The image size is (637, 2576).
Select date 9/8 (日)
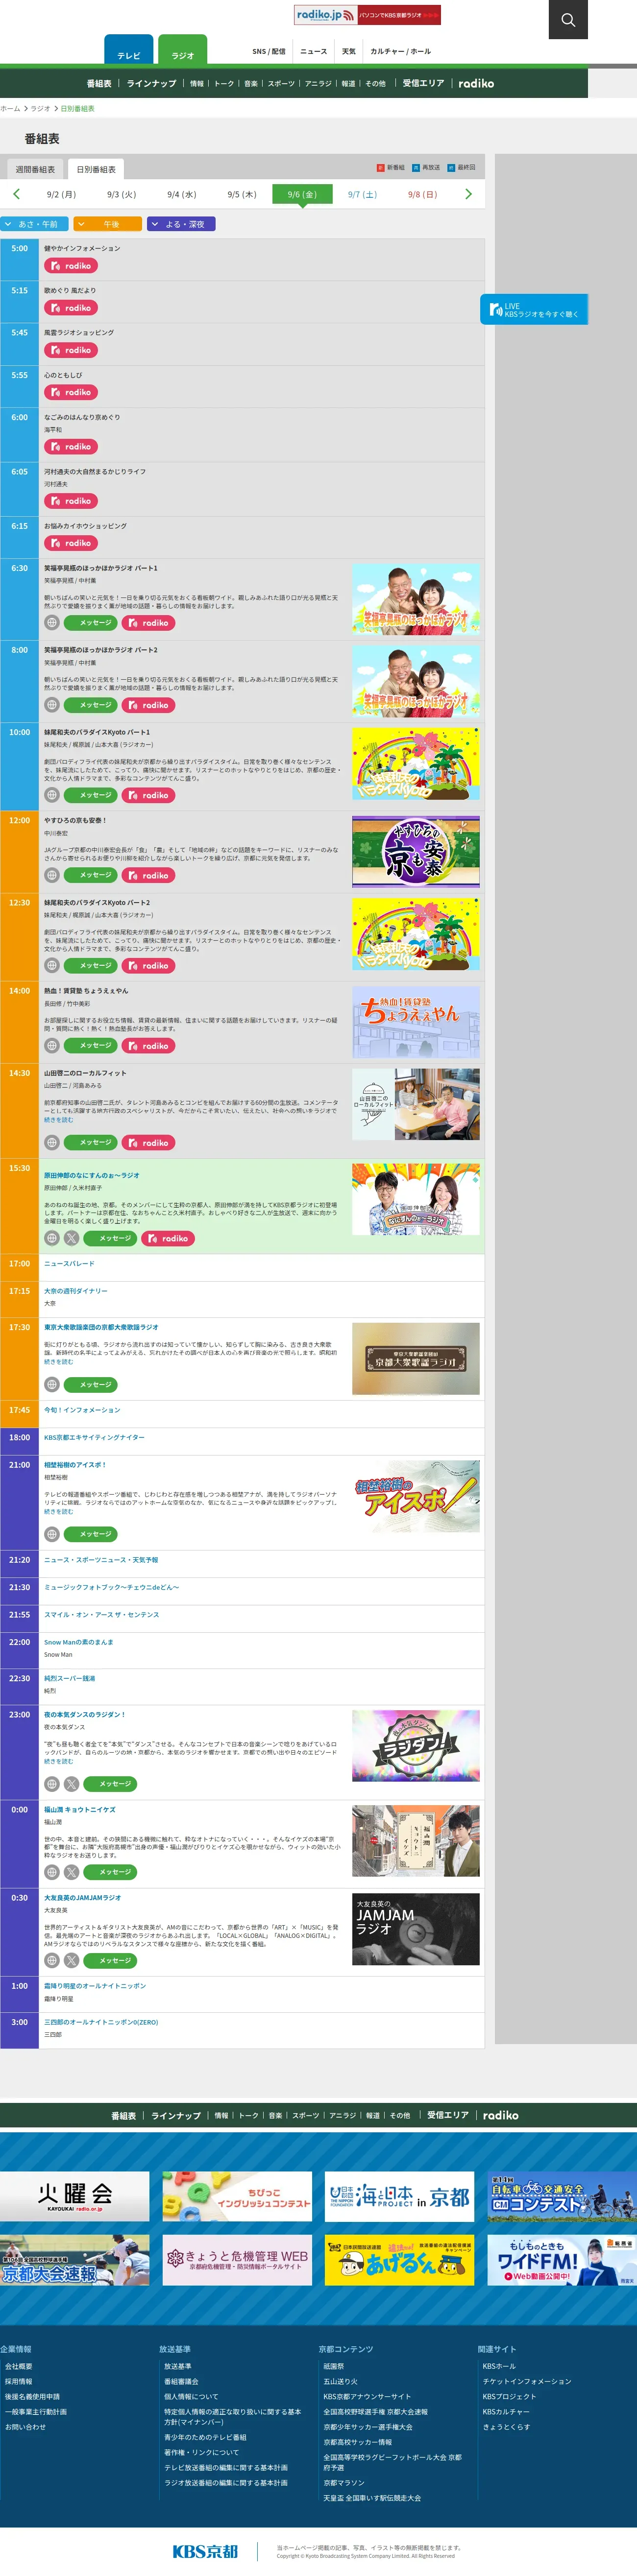tap(422, 194)
